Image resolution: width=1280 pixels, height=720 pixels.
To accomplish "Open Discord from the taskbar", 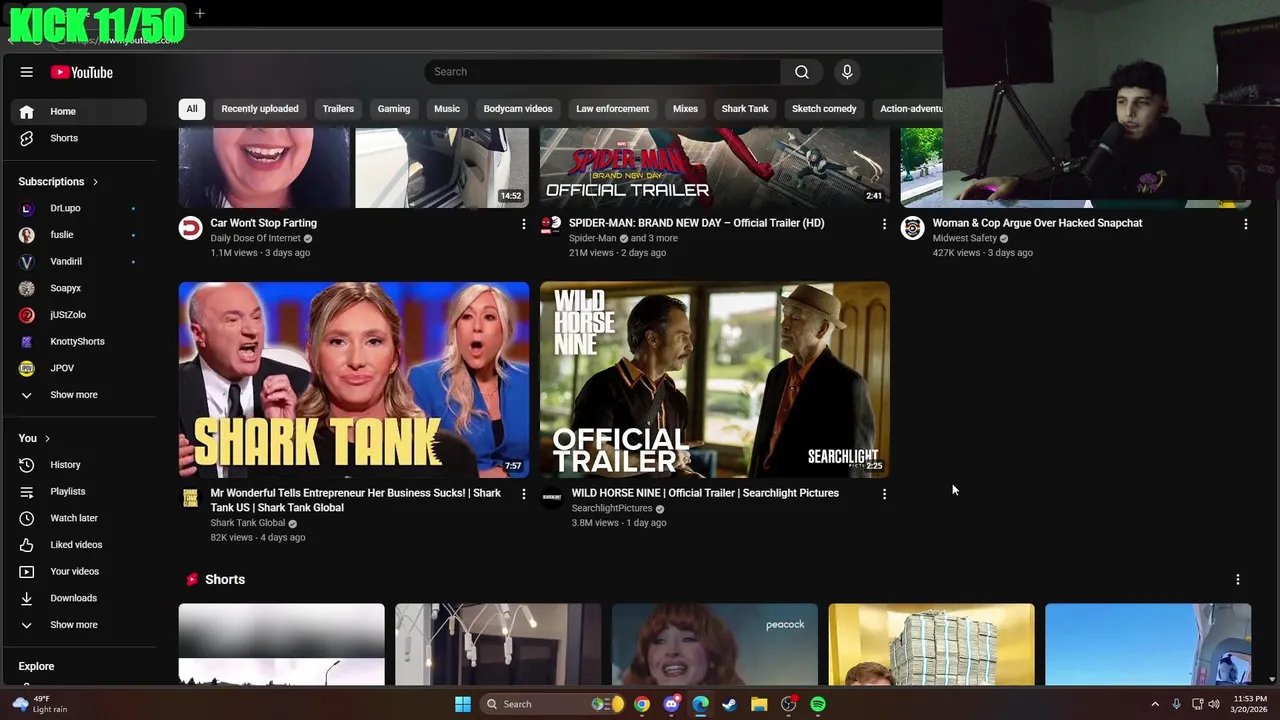I will [x=671, y=704].
